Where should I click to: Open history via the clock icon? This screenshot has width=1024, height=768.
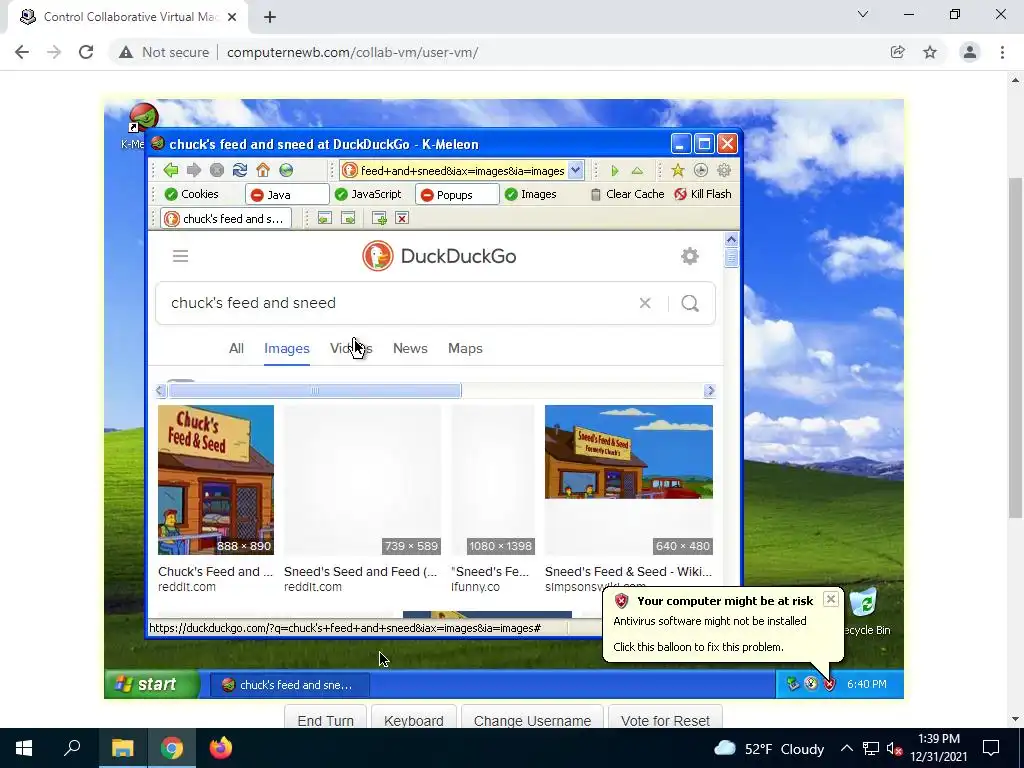click(x=701, y=170)
